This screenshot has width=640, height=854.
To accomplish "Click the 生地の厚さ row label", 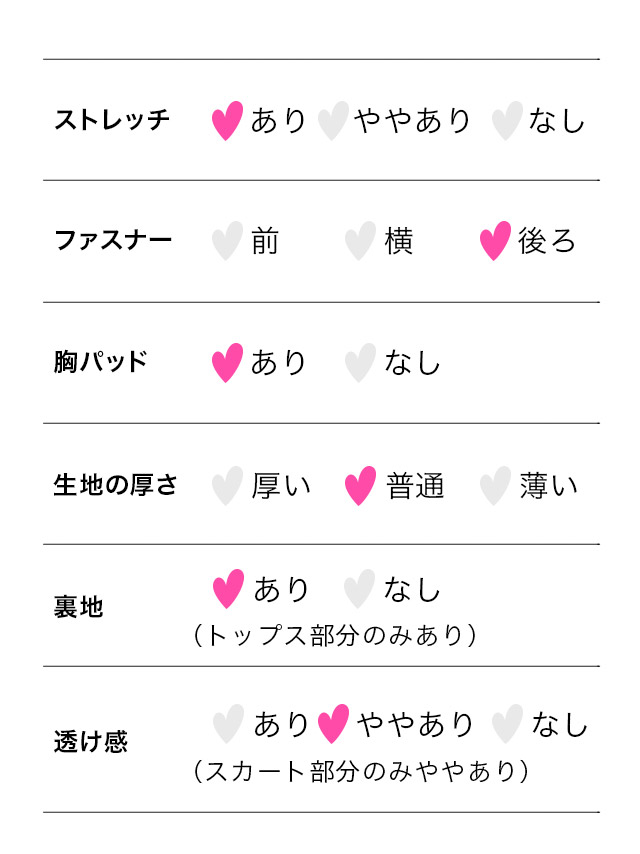I will tap(115, 486).
